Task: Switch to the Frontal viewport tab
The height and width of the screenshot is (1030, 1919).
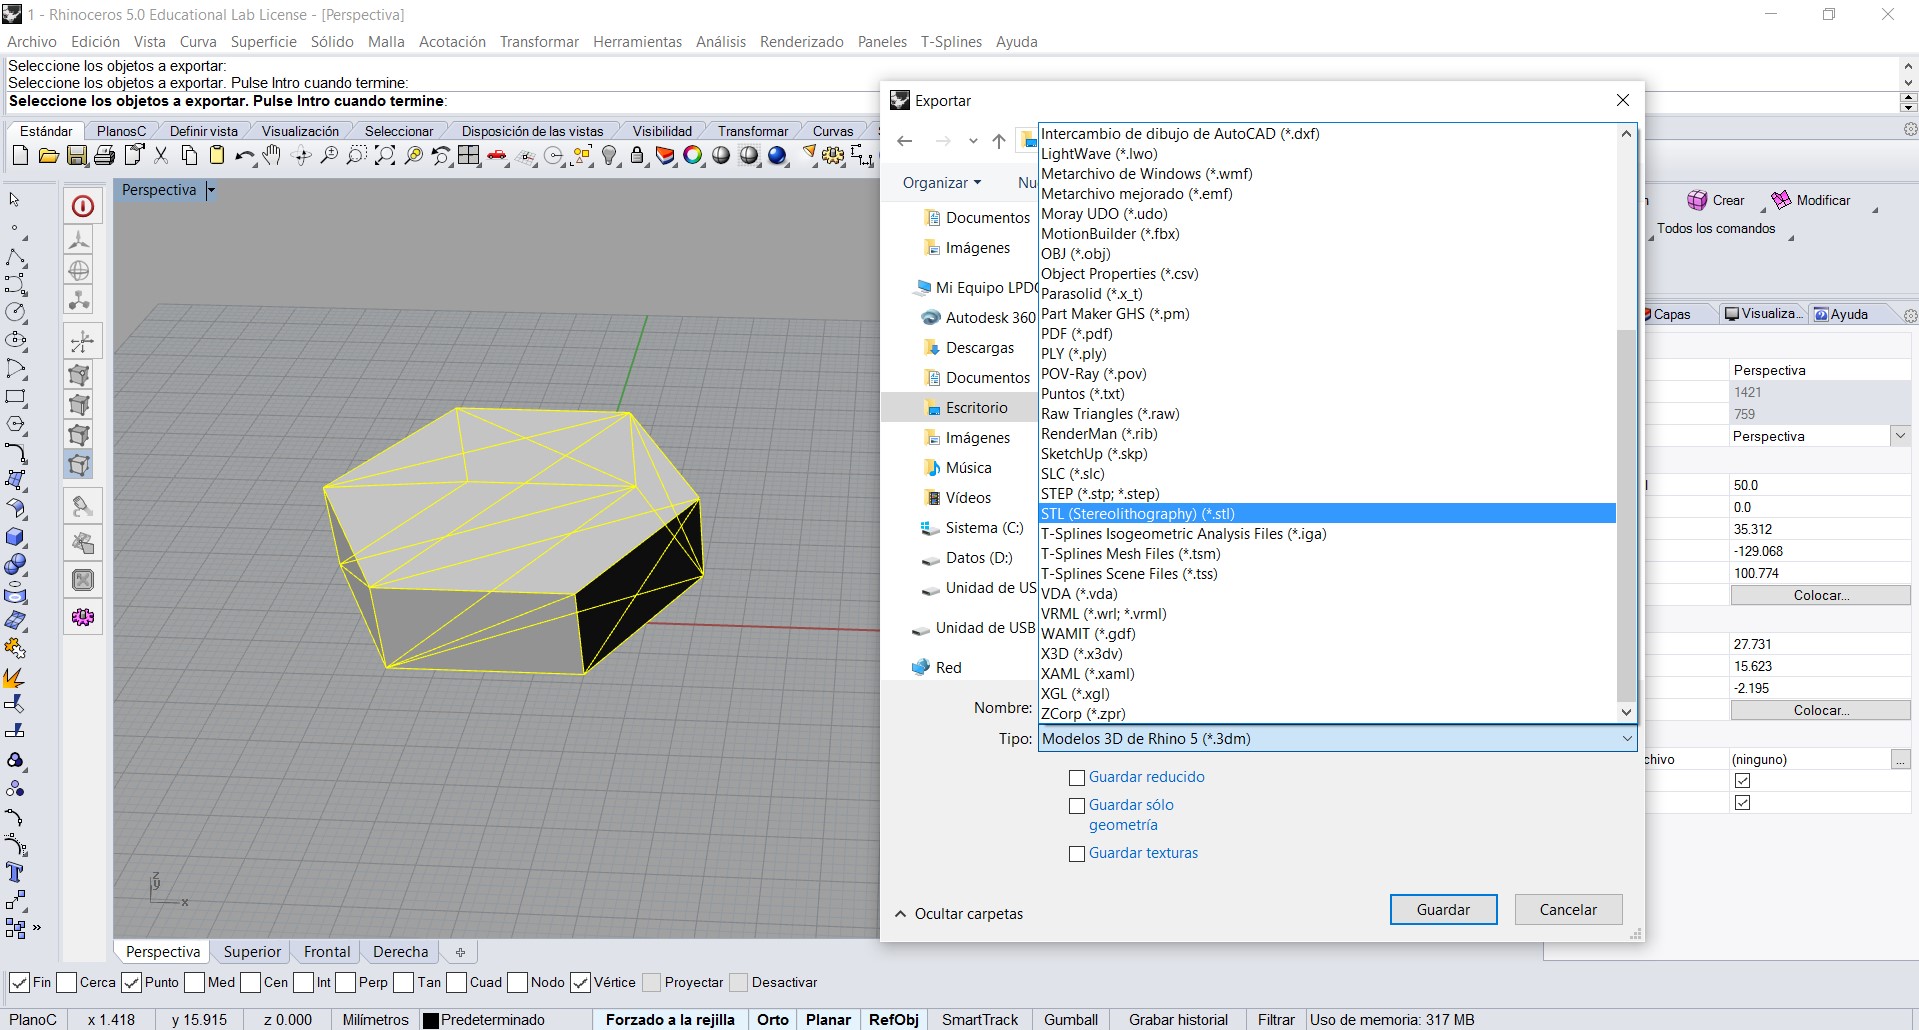Action: point(327,952)
